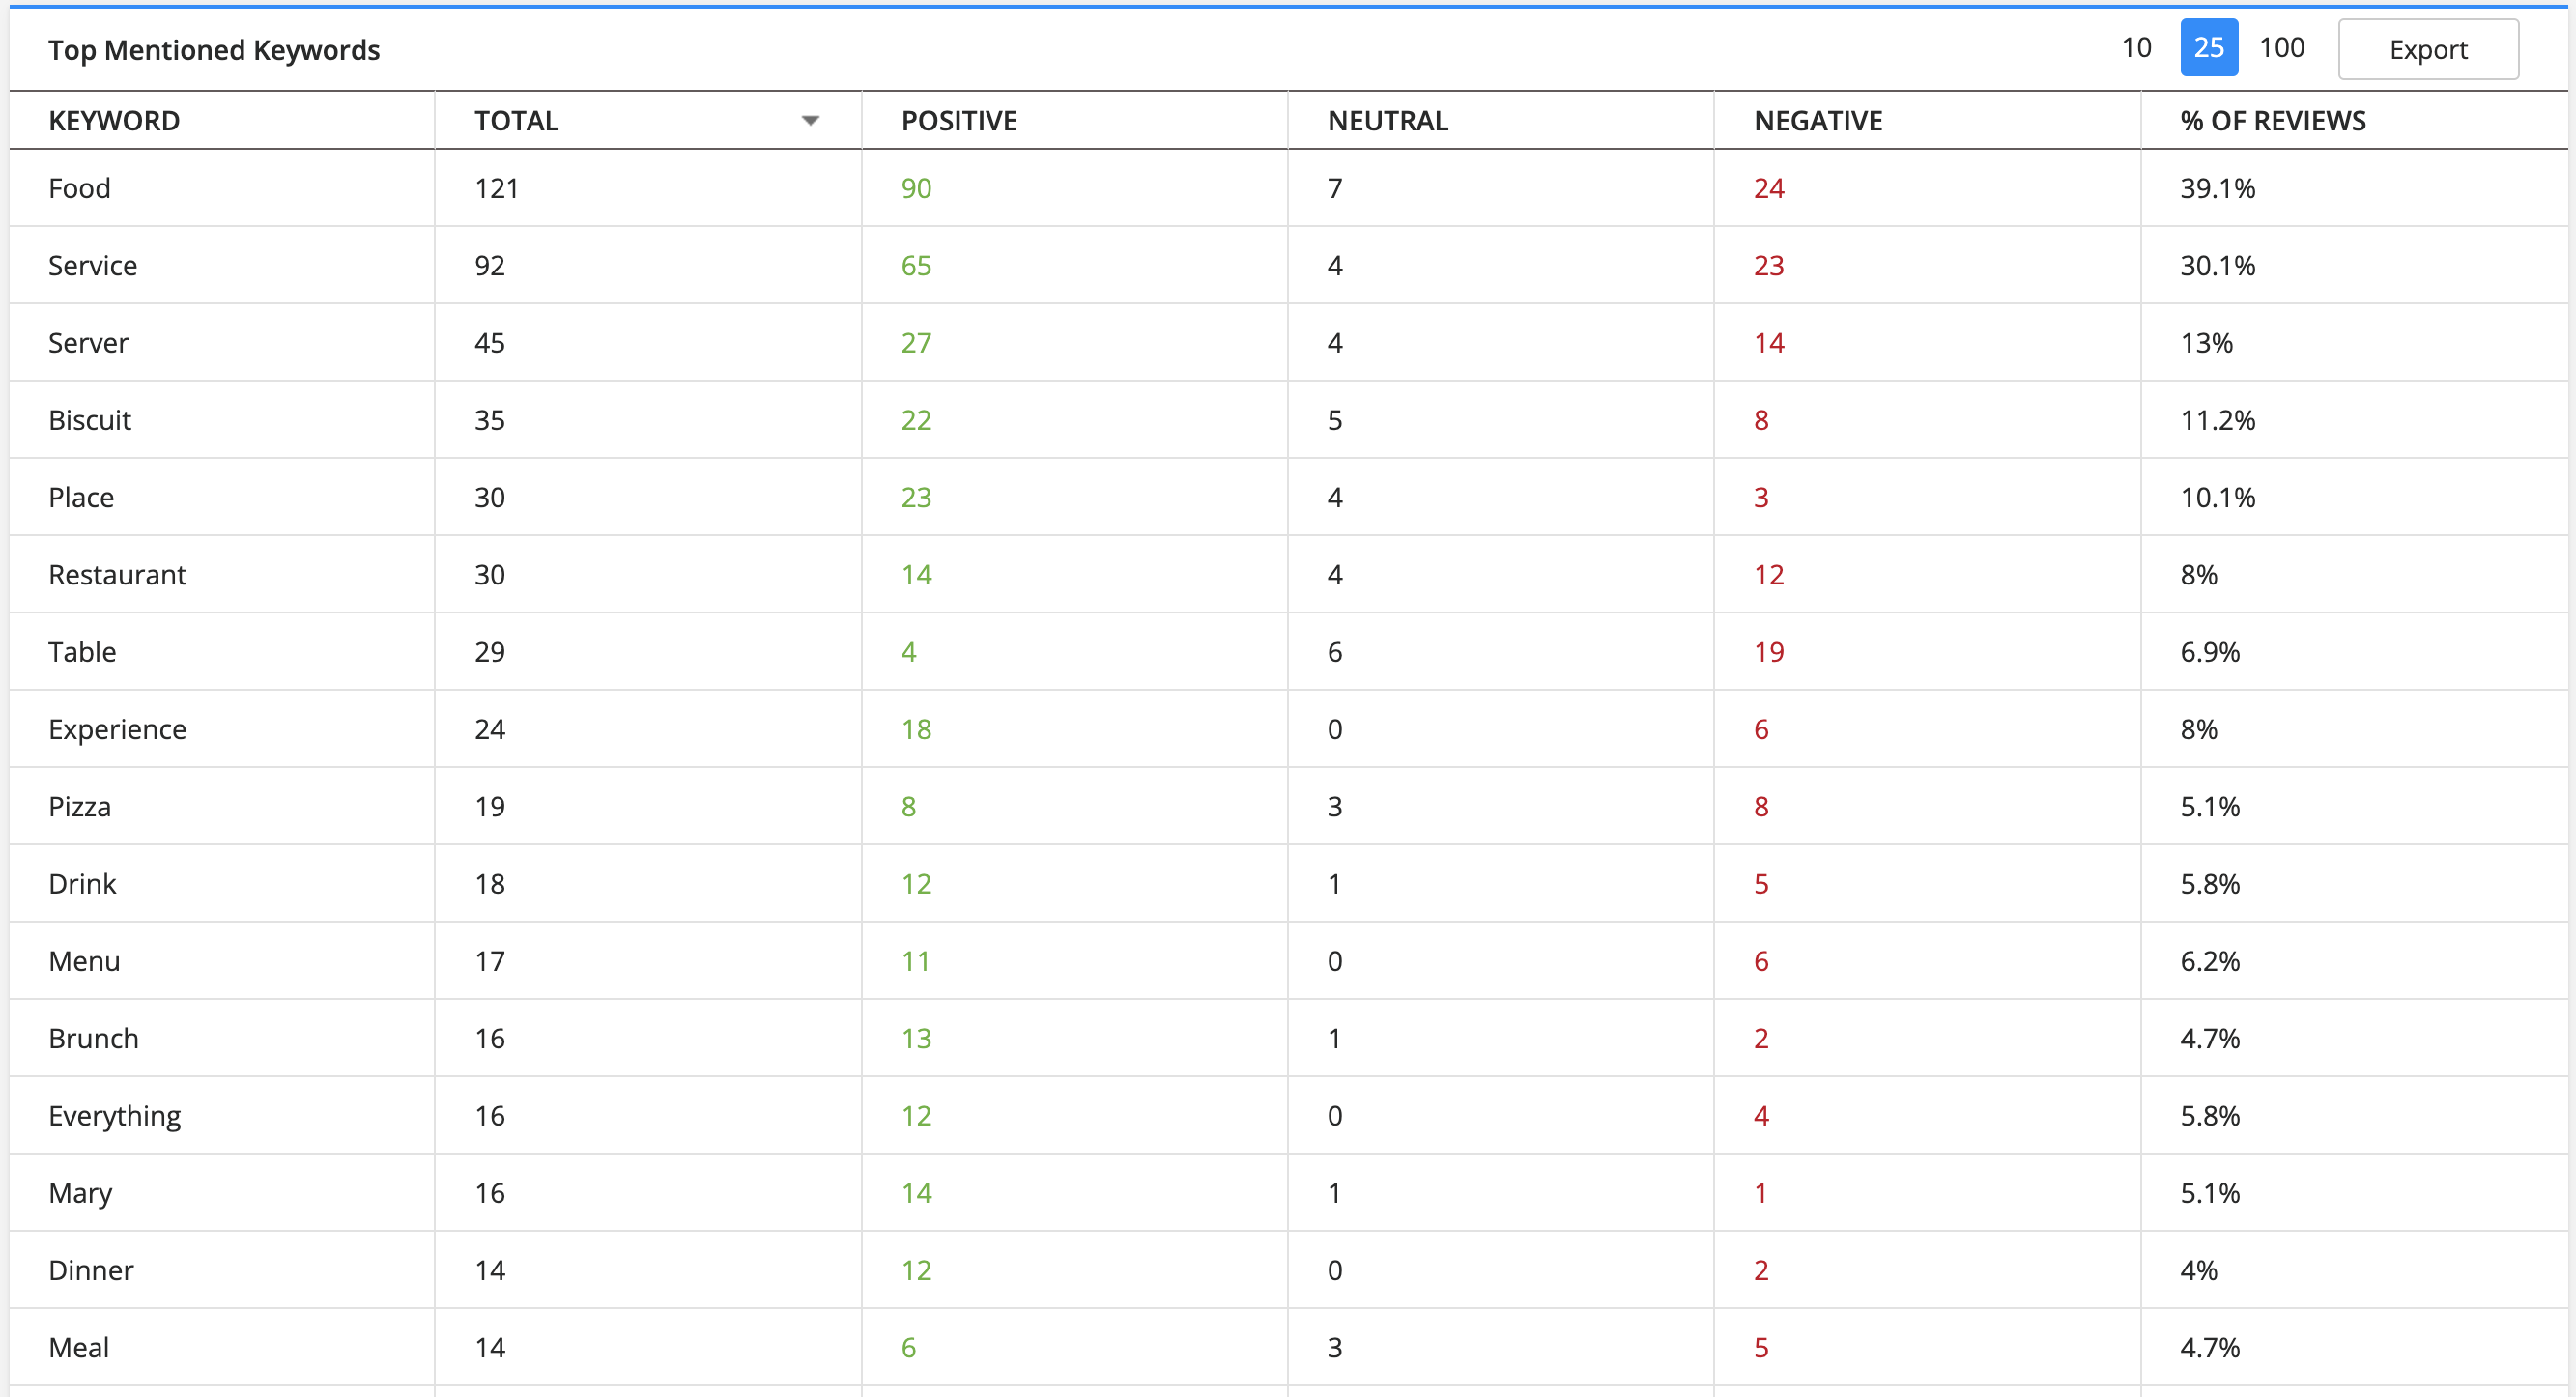Click the Mary keyword
2576x1397 pixels.
[x=80, y=1194]
